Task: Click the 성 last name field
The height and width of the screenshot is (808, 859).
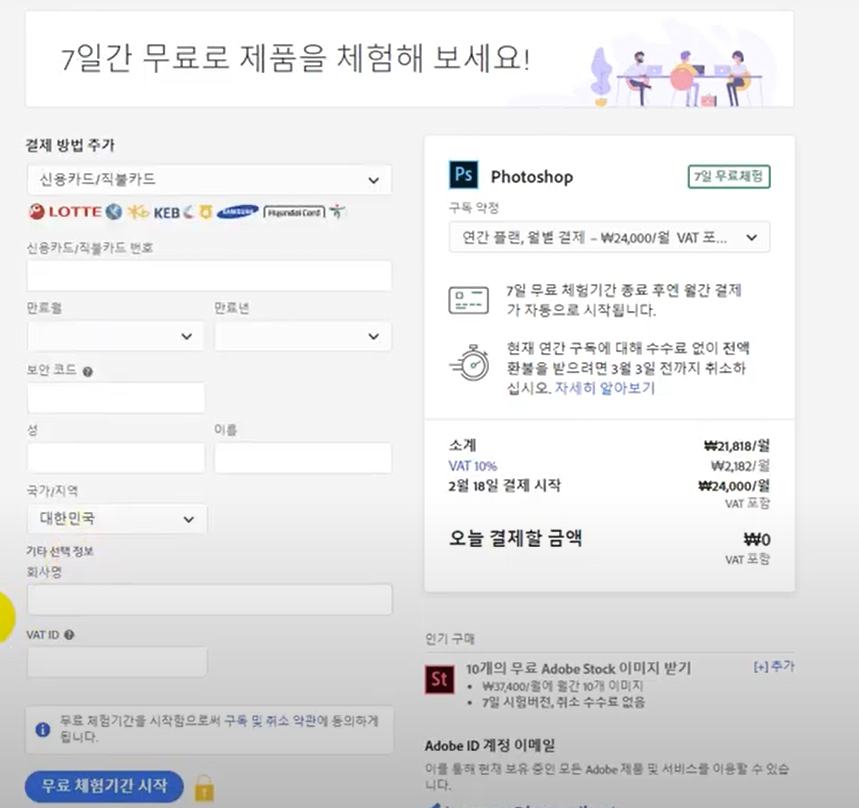Action: coord(116,458)
